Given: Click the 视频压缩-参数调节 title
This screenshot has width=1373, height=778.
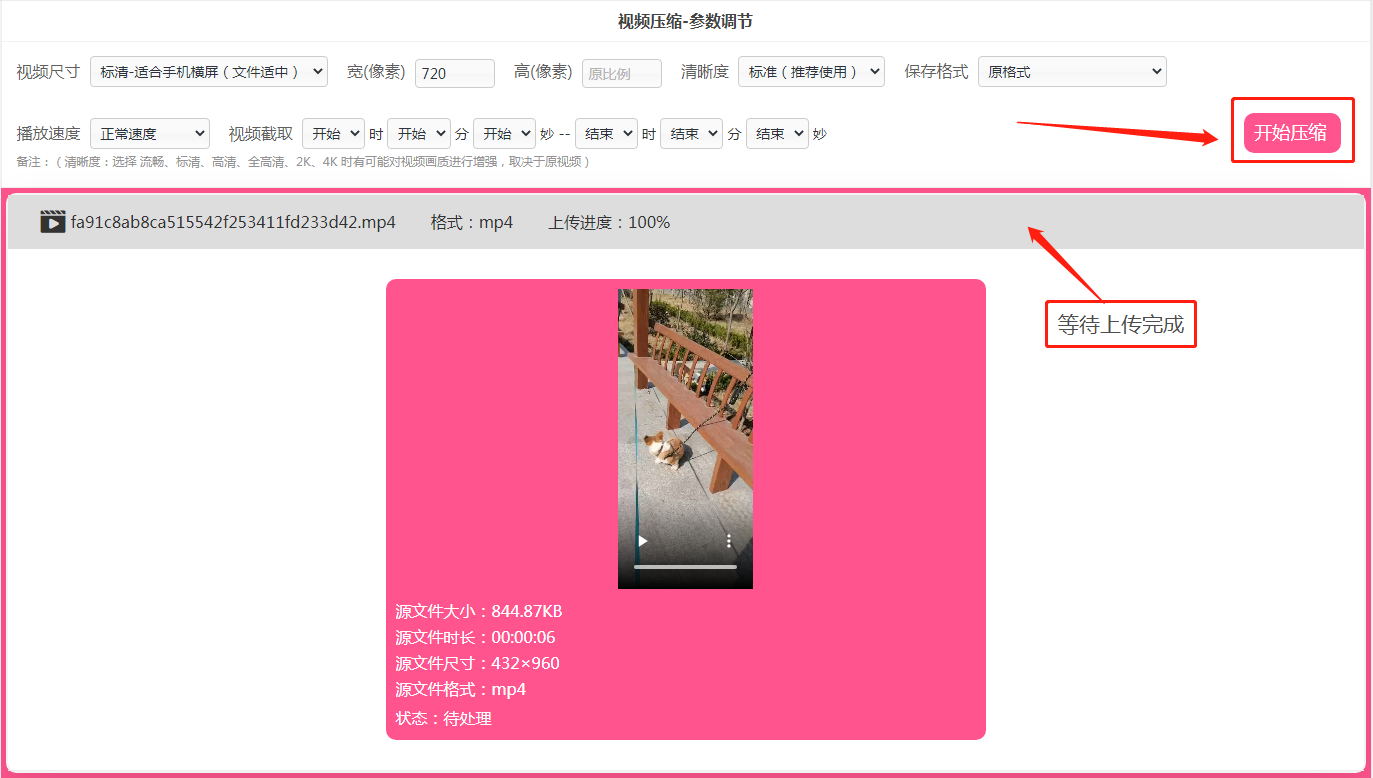Looking at the screenshot, I should click(685, 21).
